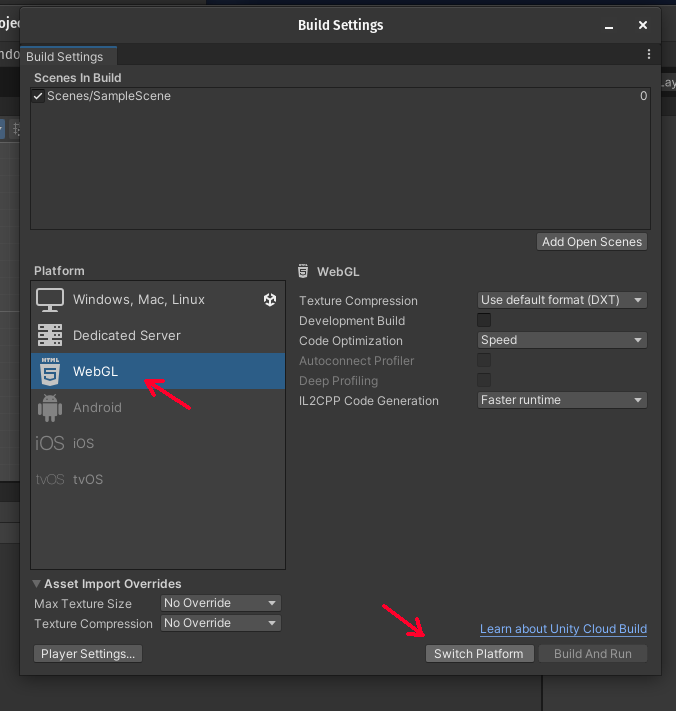Open the Code Optimization dropdown
The height and width of the screenshot is (711, 676).
[x=562, y=340]
